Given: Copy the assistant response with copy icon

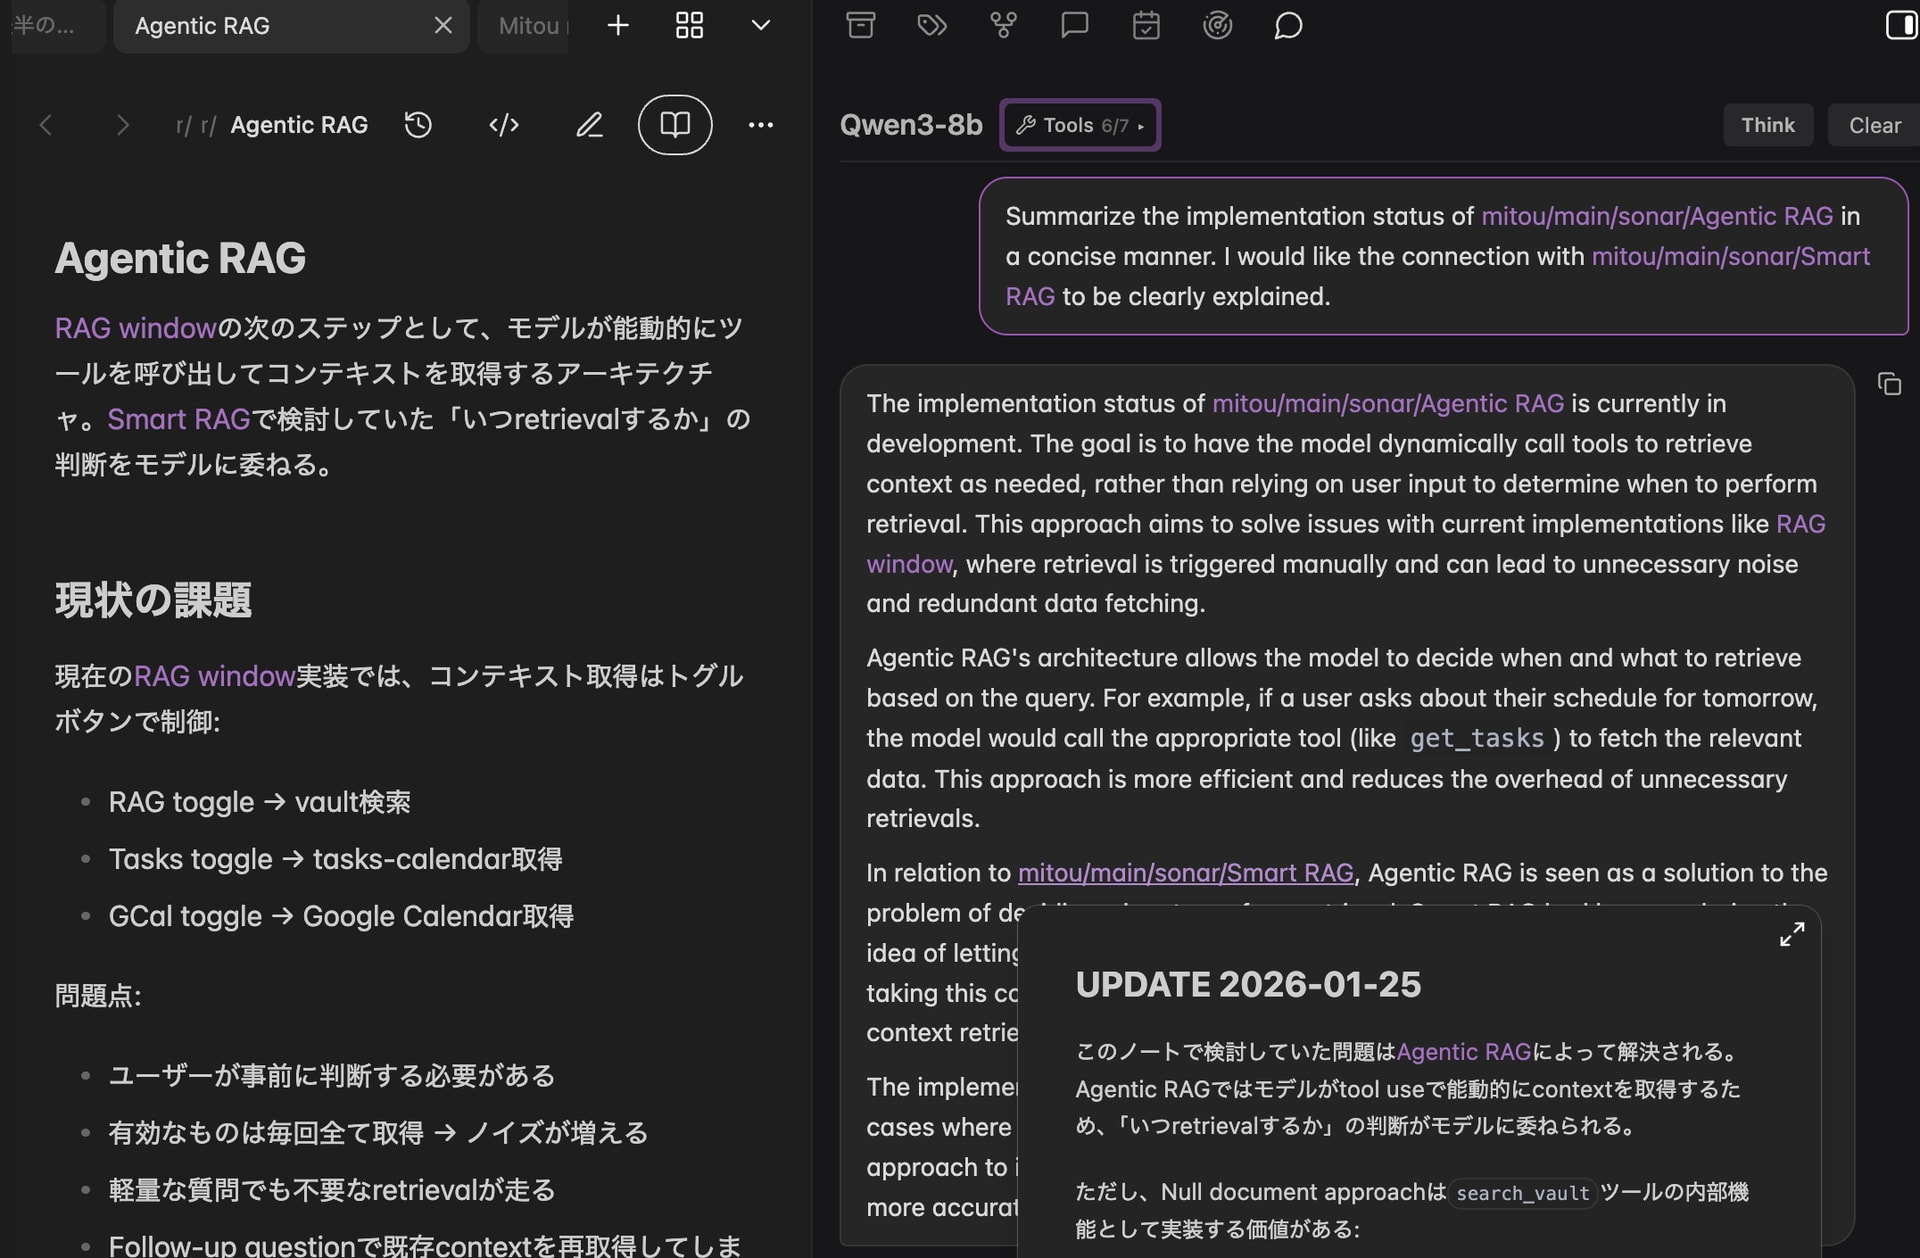Looking at the screenshot, I should (x=1889, y=384).
